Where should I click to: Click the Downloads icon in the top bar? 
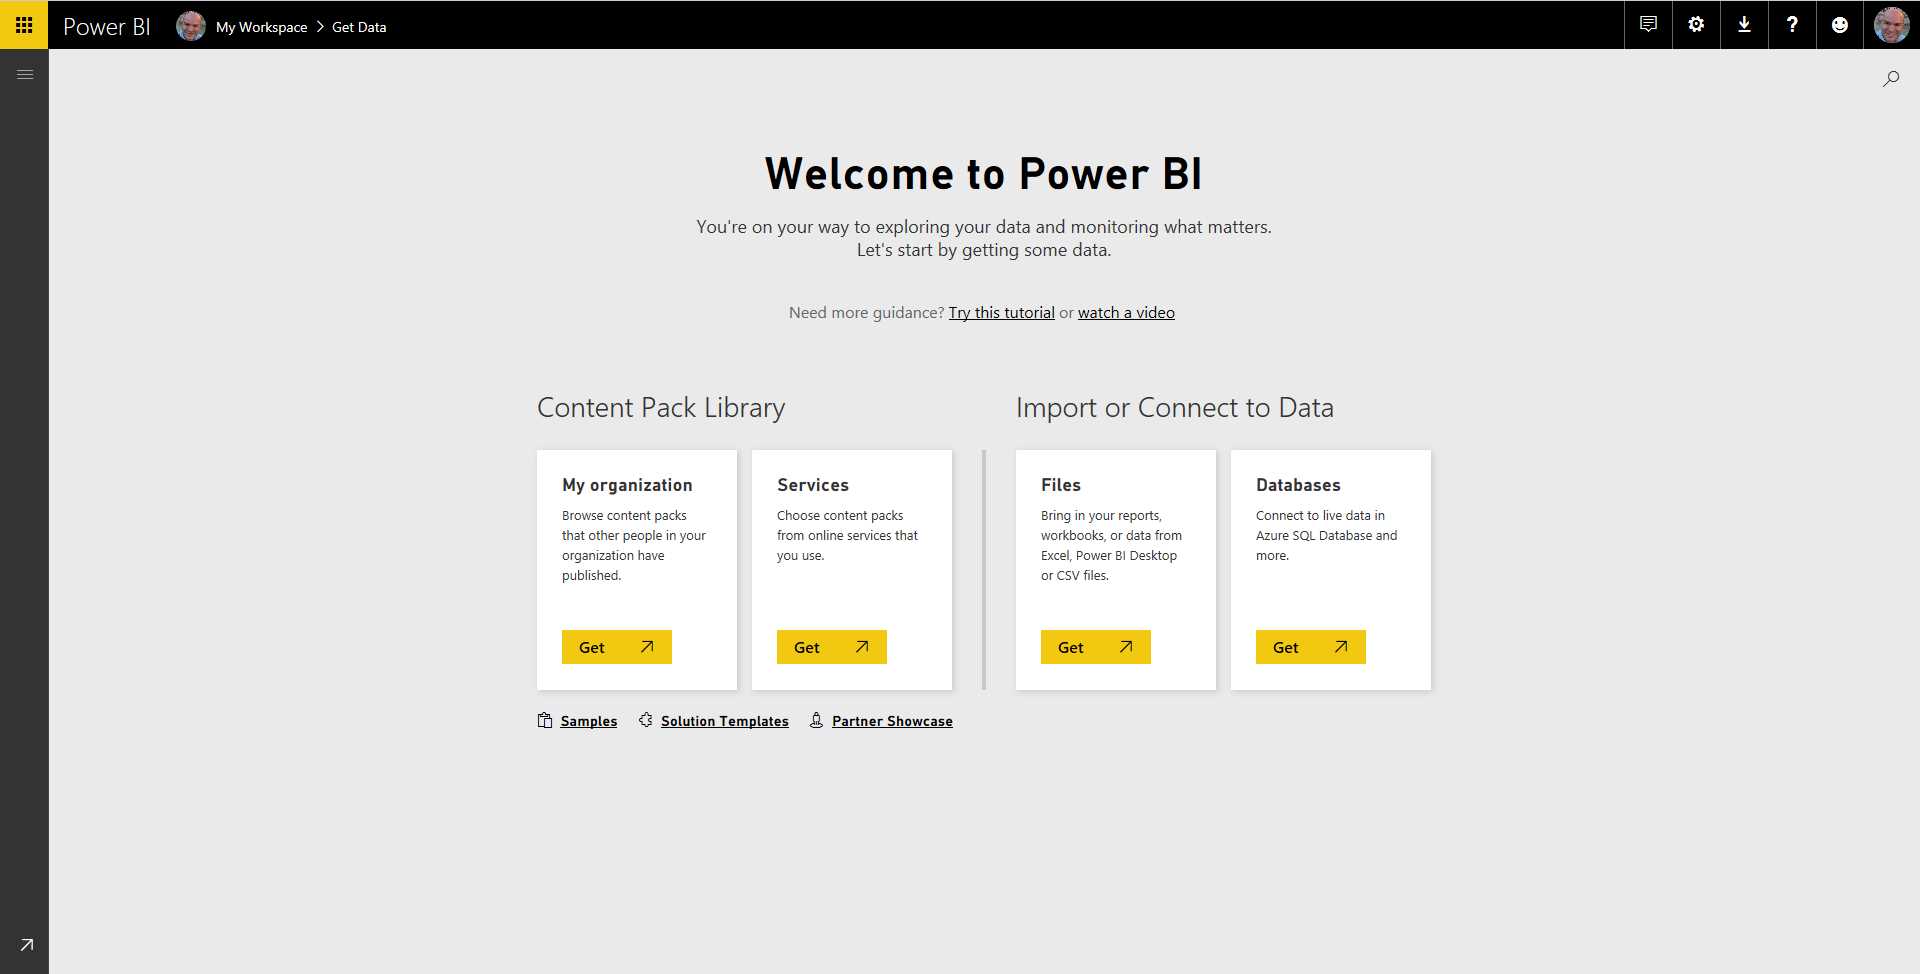pos(1744,24)
